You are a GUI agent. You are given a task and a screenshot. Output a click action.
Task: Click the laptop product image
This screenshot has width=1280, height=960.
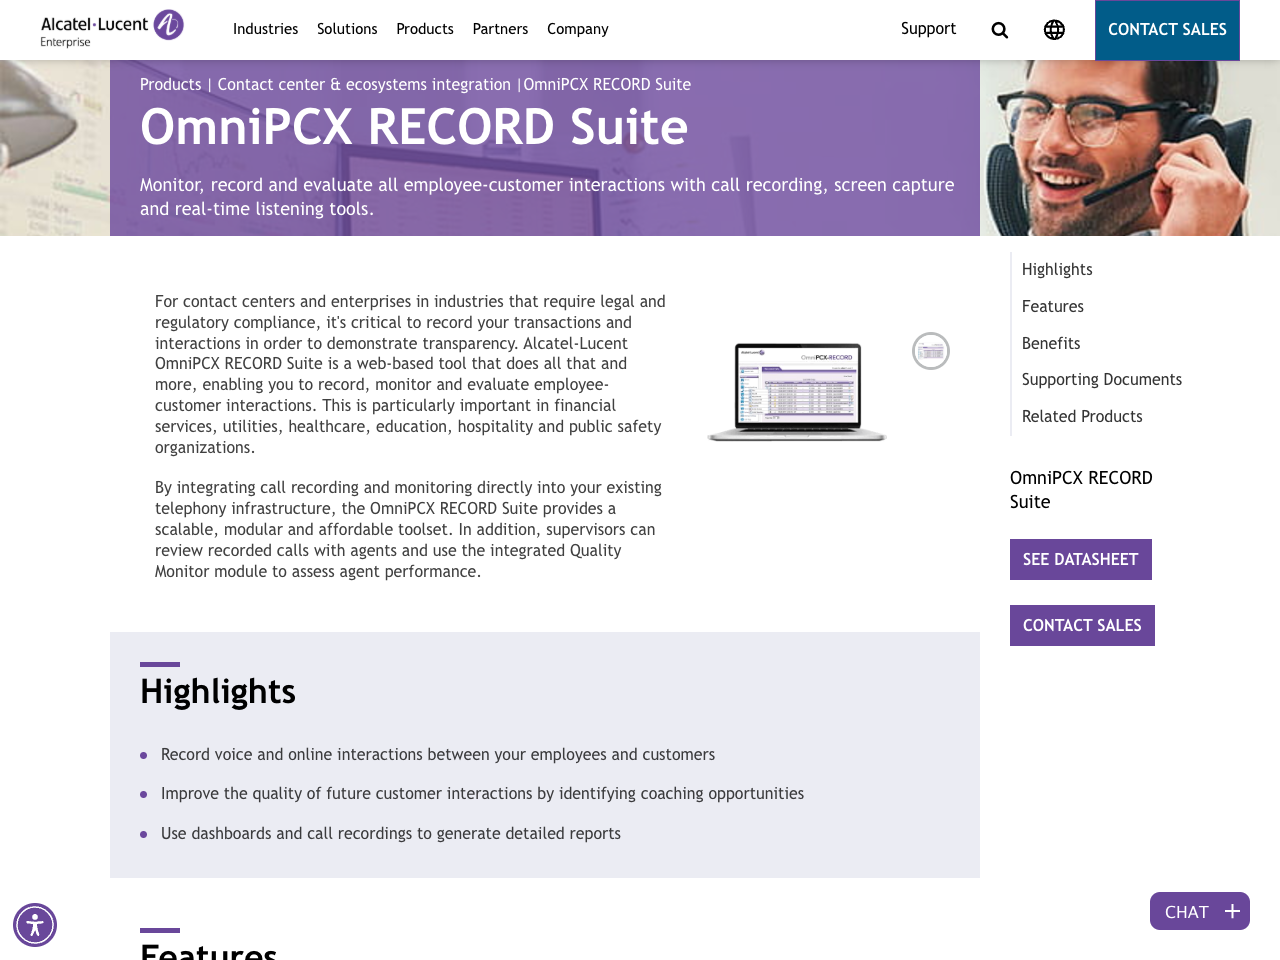point(797,391)
